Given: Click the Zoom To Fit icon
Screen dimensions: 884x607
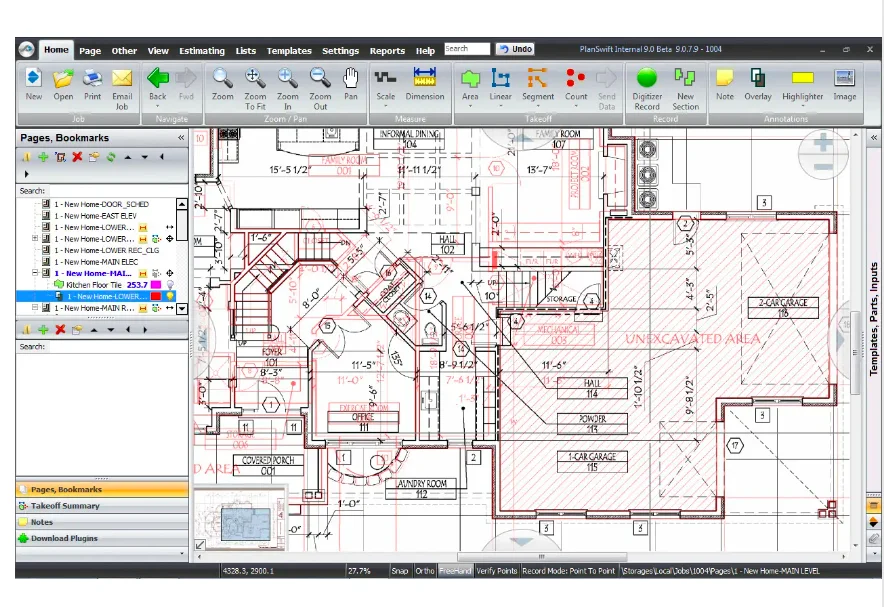Looking at the screenshot, I should click(x=255, y=83).
